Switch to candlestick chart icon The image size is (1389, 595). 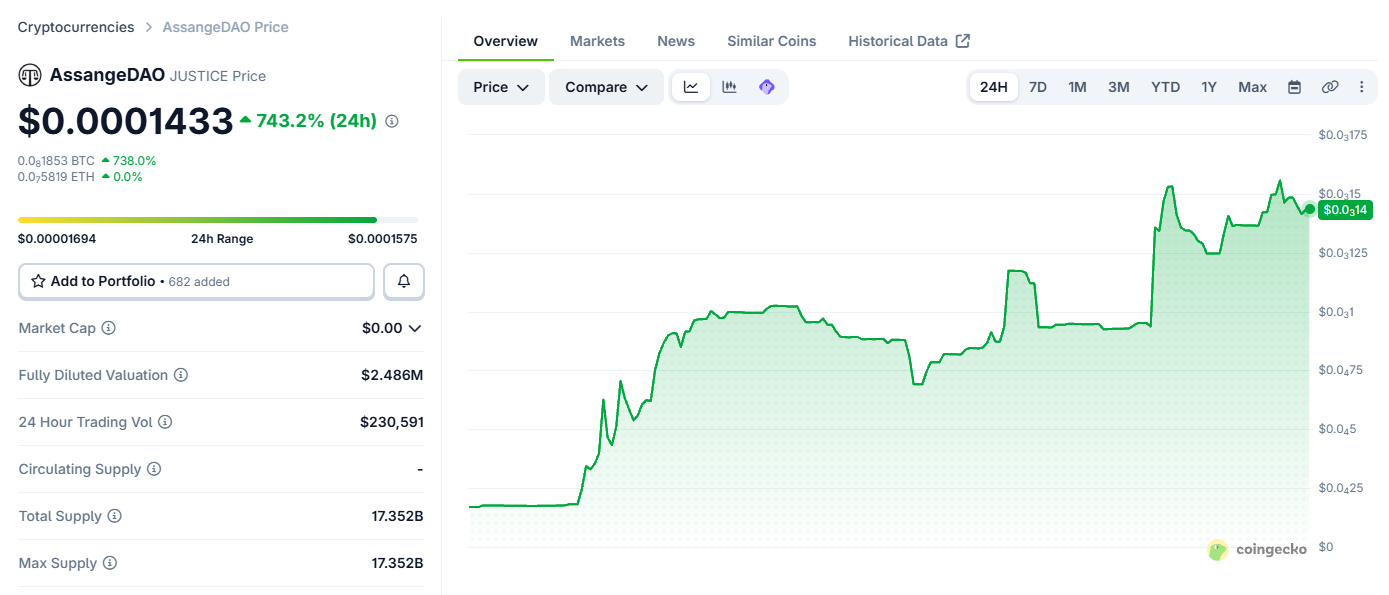(729, 87)
